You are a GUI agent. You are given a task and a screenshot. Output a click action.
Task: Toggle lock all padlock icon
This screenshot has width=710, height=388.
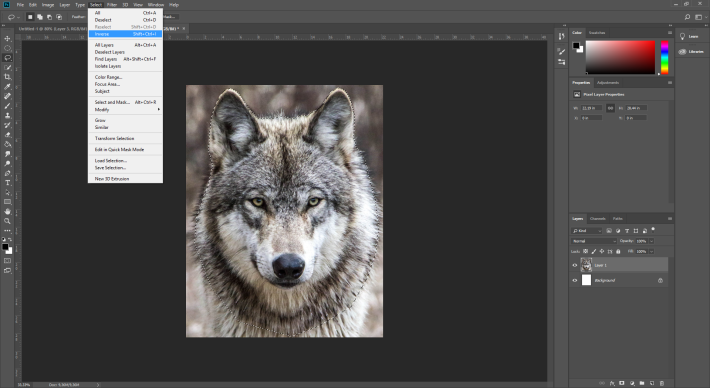[618, 251]
